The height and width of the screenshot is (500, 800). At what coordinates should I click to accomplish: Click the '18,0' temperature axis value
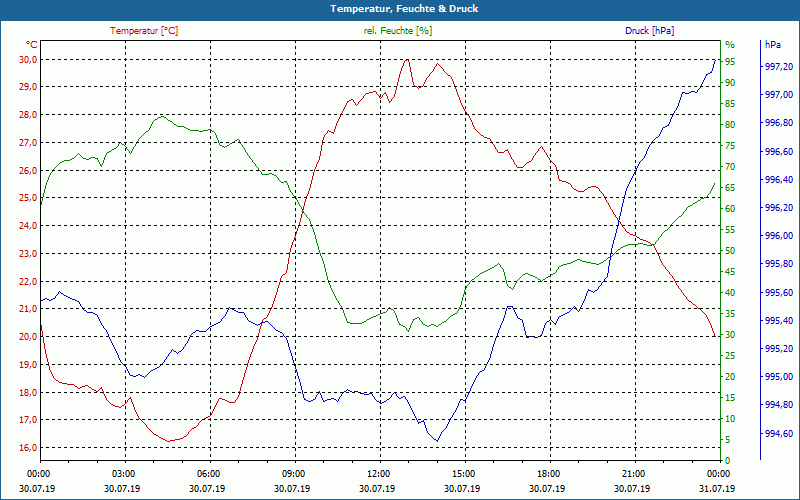coord(28,392)
